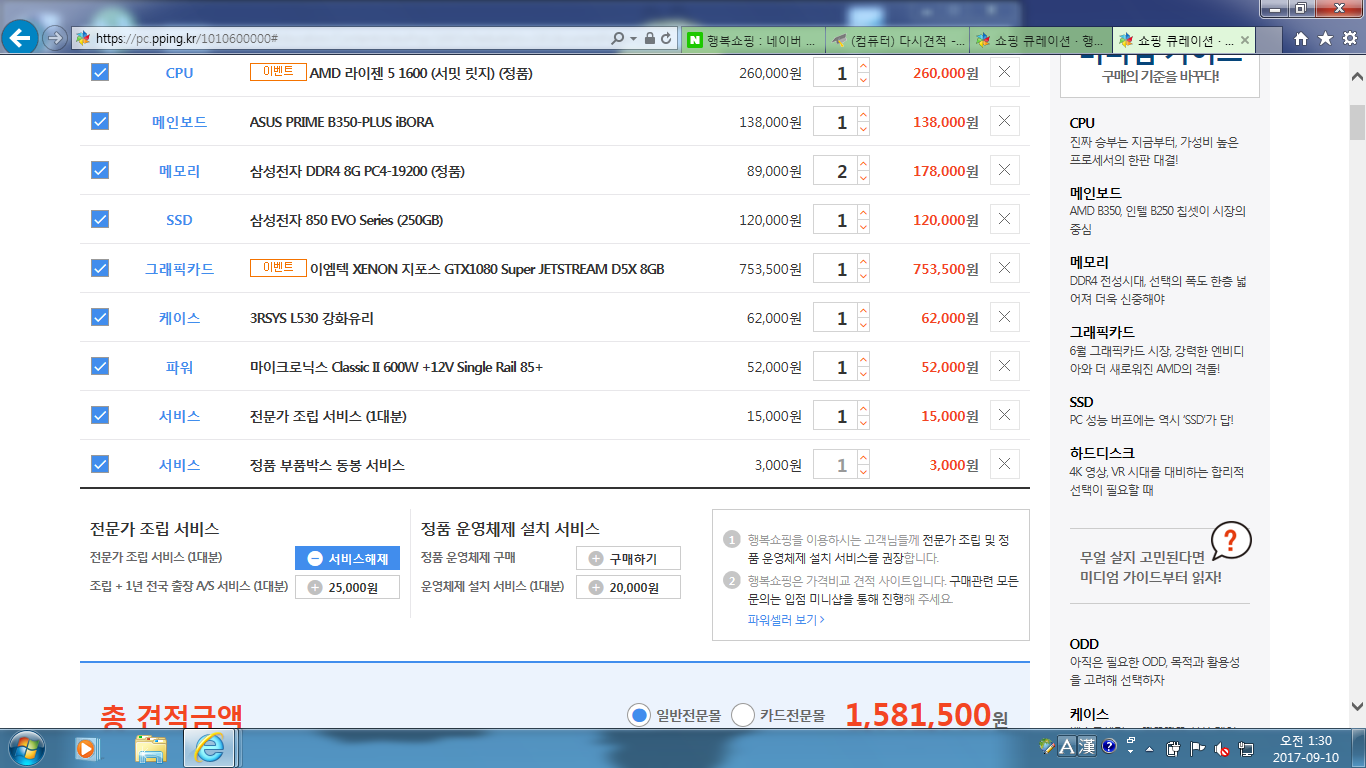Switch to the (컴퓨터) 다시견적 tab
This screenshot has width=1366, height=768.
pos(898,40)
